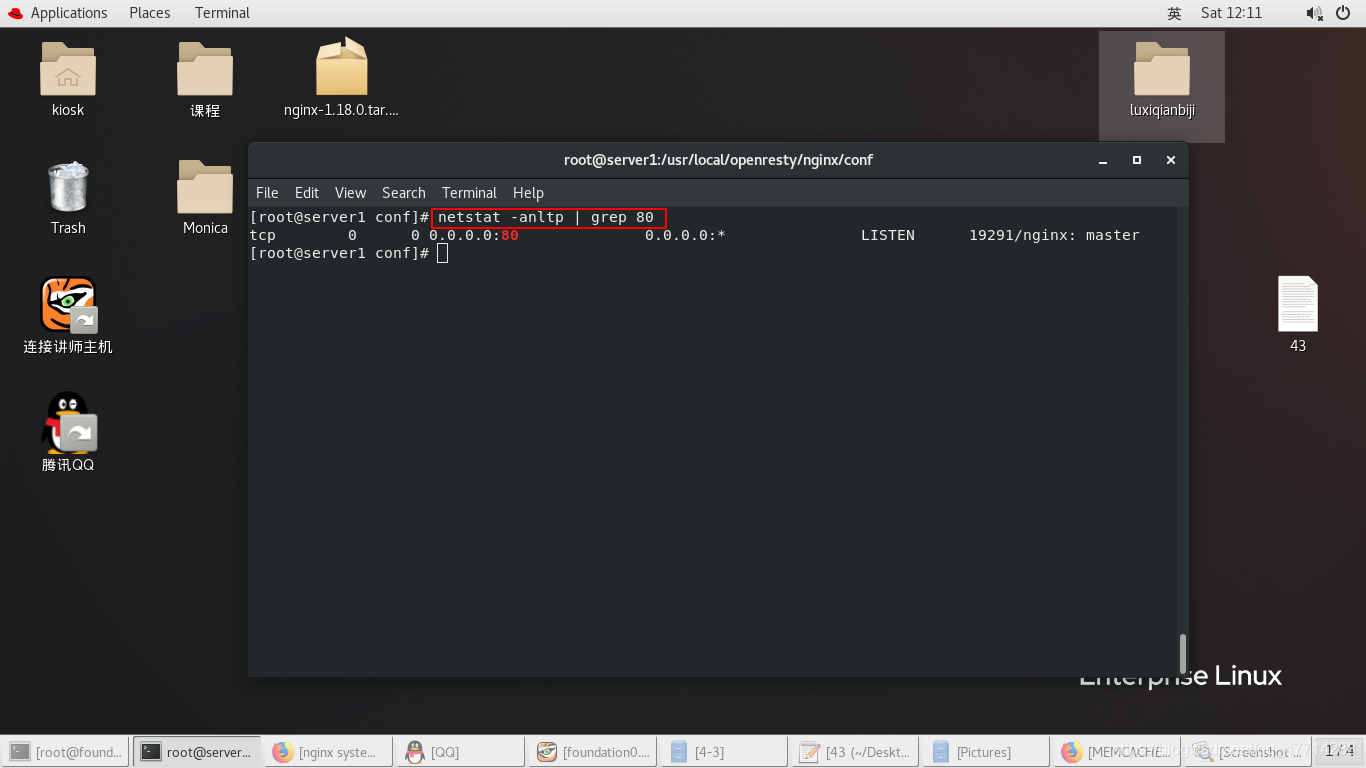
Task: Open the Sat 12:11 clock calendar
Action: pos(1231,13)
